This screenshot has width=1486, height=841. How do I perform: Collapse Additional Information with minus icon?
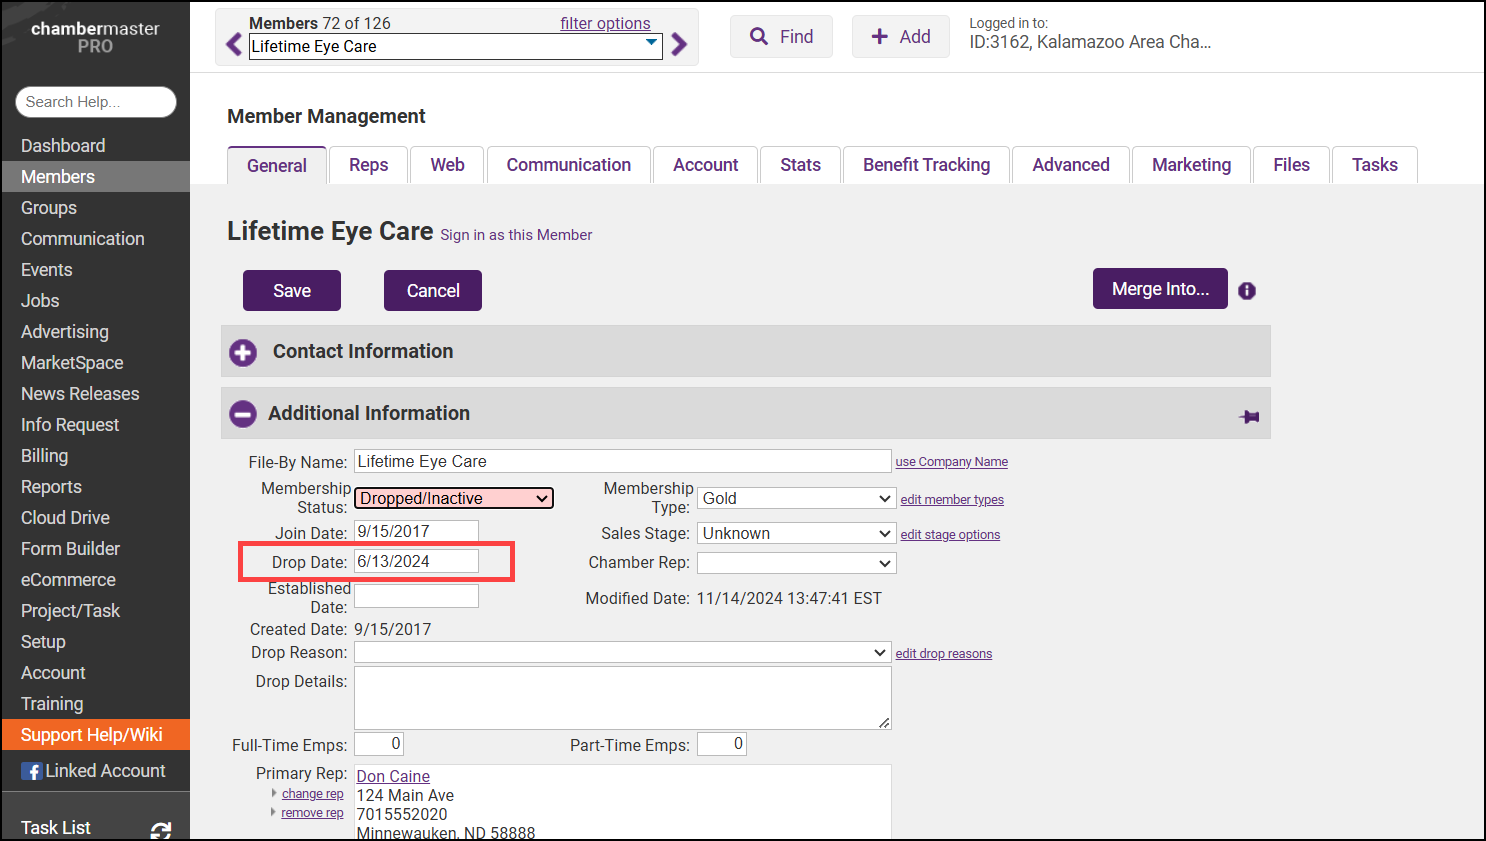pos(243,414)
